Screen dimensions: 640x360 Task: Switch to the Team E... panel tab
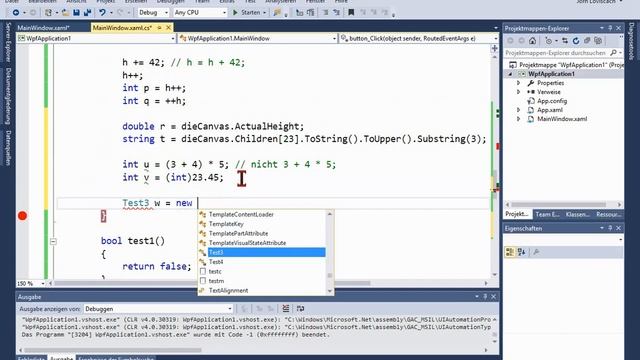tap(547, 214)
